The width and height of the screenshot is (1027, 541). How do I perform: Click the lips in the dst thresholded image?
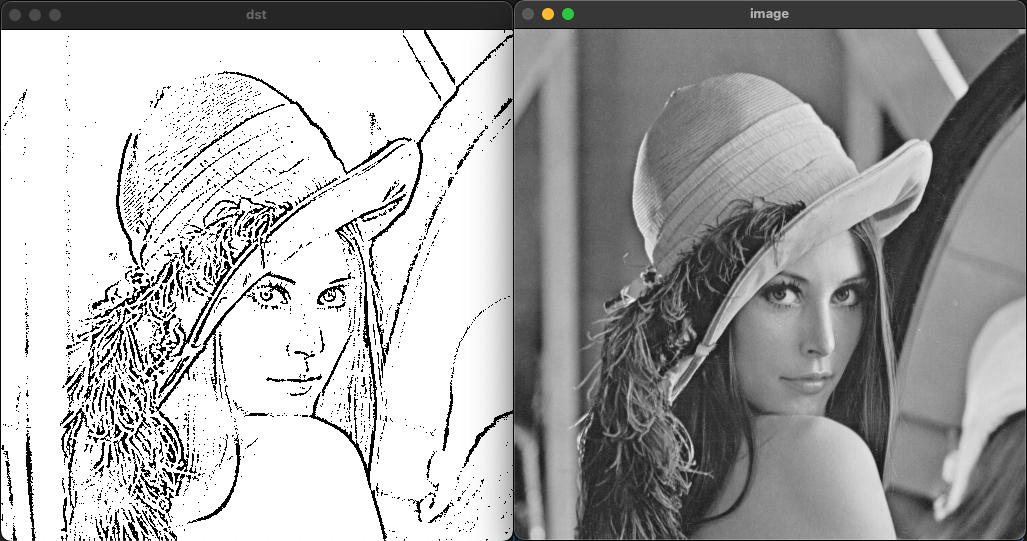tap(288, 382)
